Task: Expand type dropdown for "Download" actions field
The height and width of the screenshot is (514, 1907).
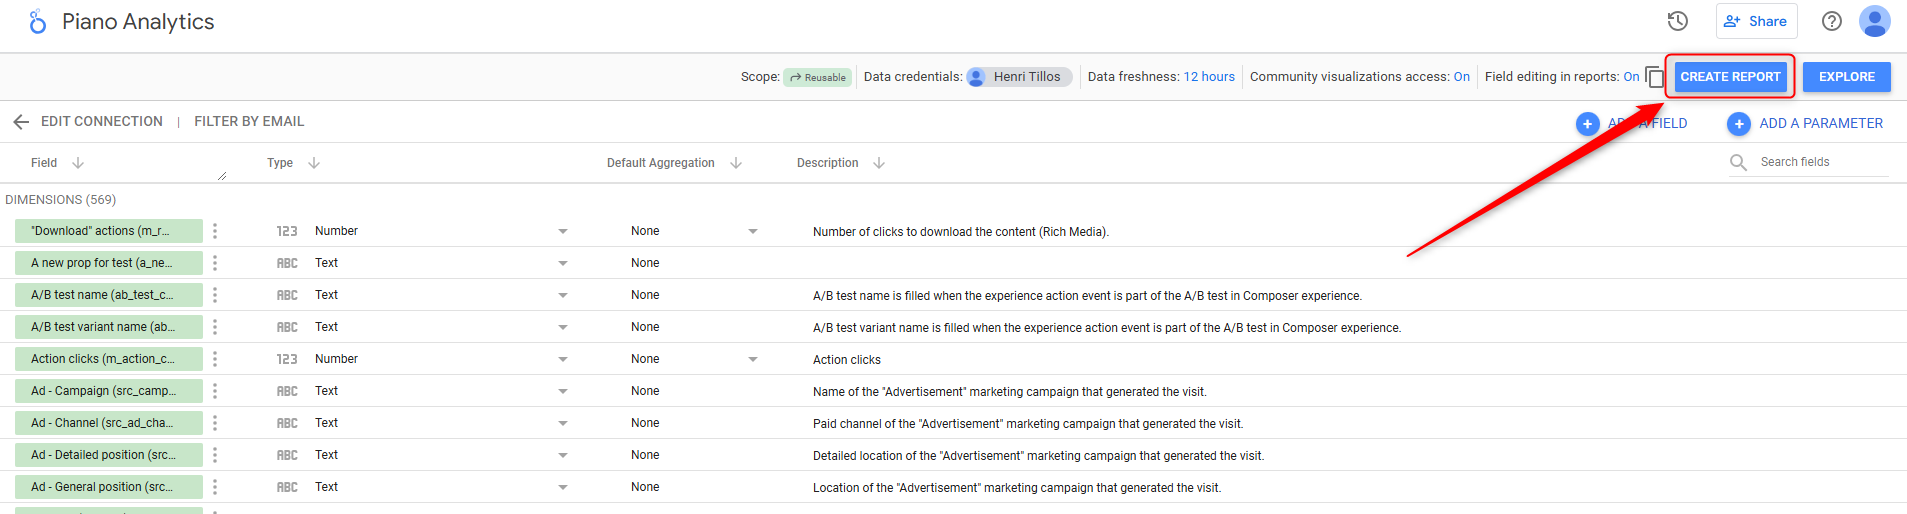Action: pos(562,231)
